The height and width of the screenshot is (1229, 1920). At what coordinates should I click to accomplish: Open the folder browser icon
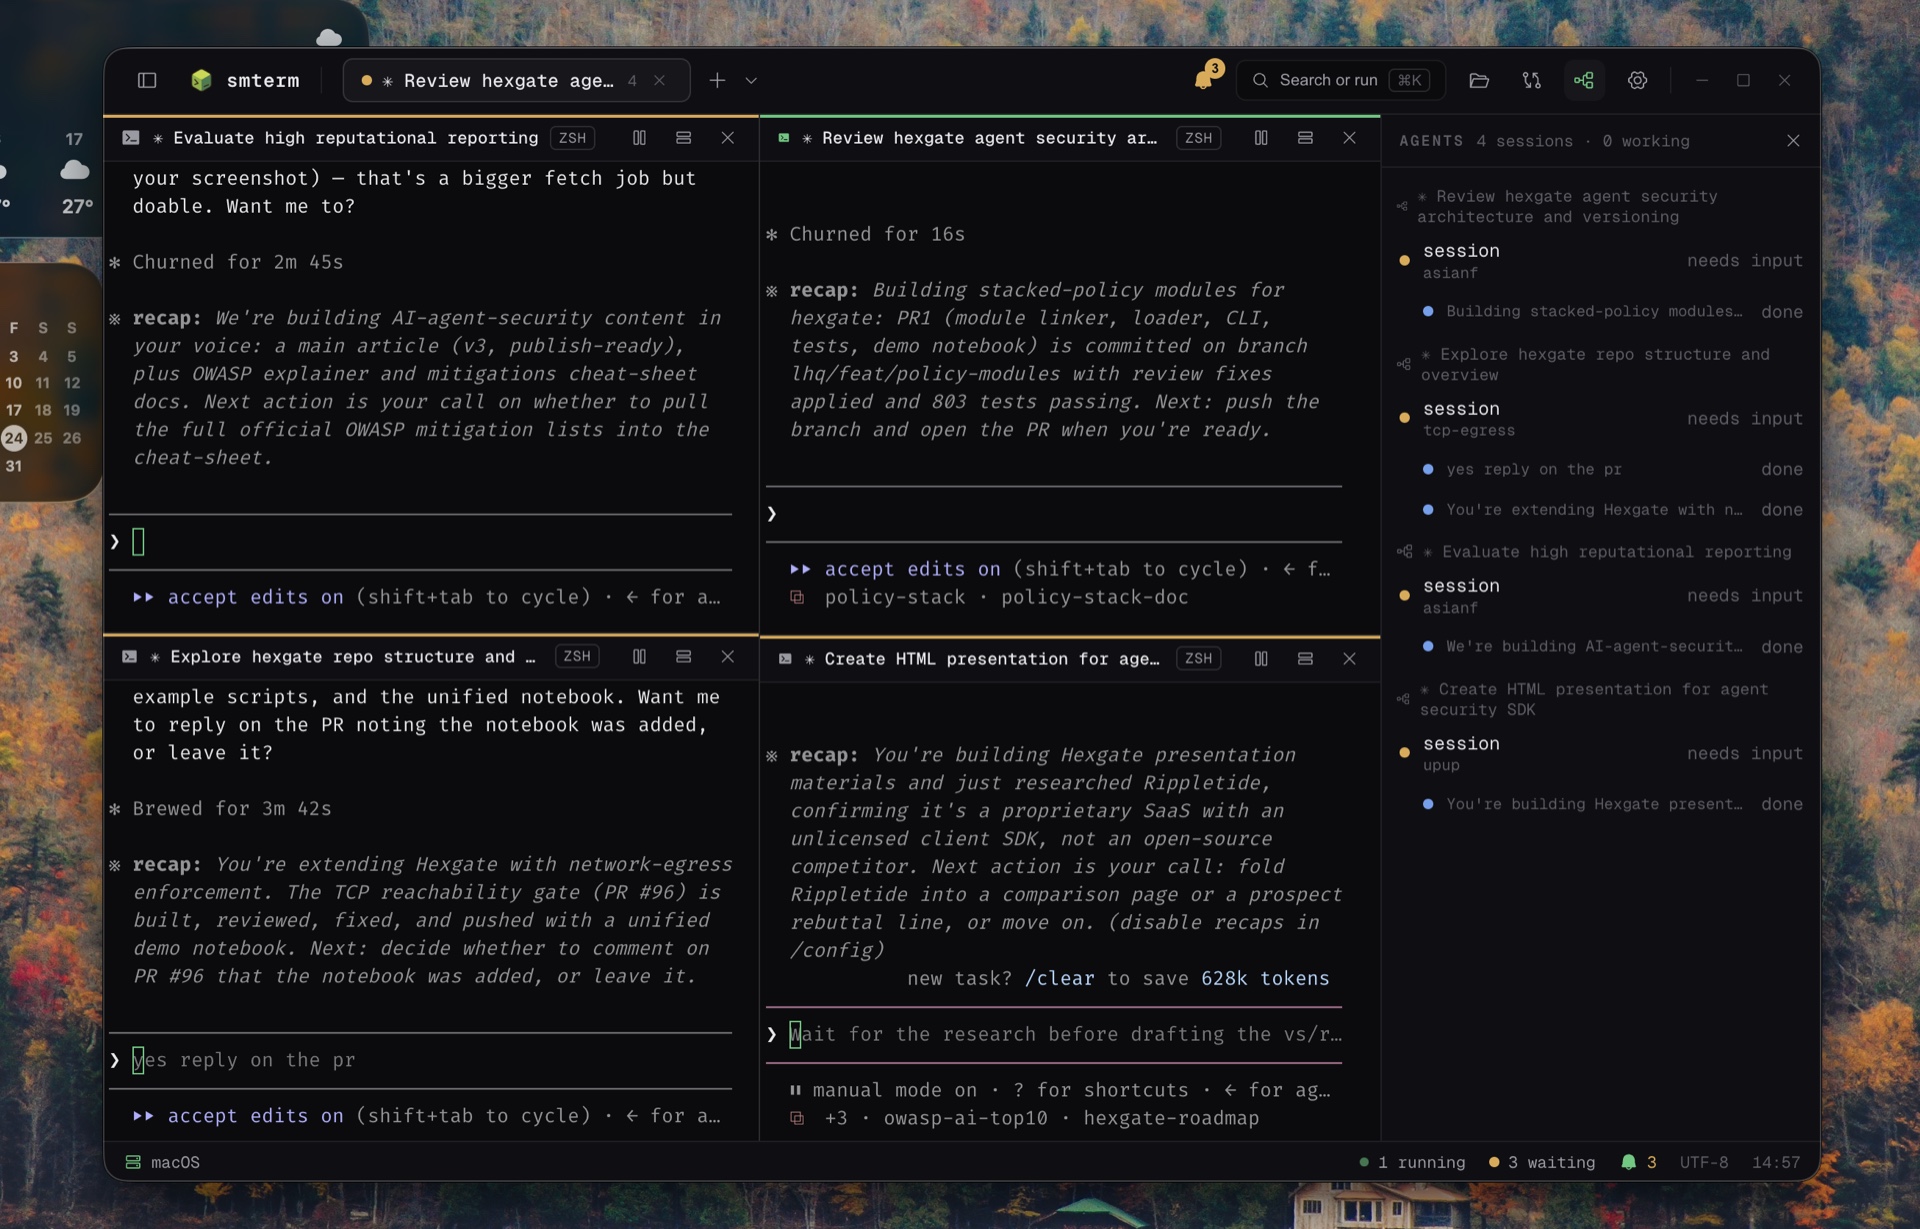pyautogui.click(x=1479, y=80)
